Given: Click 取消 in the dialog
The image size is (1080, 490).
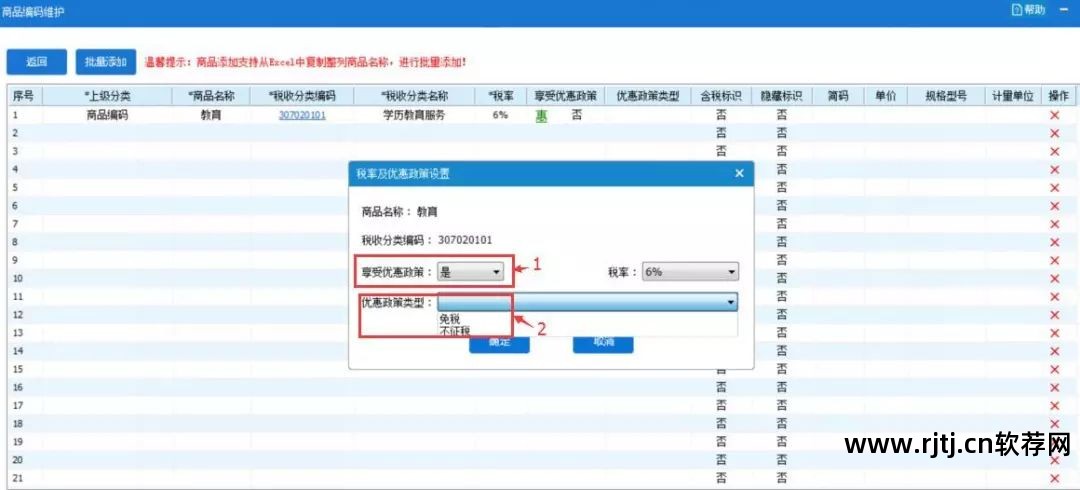Looking at the screenshot, I should tap(603, 343).
